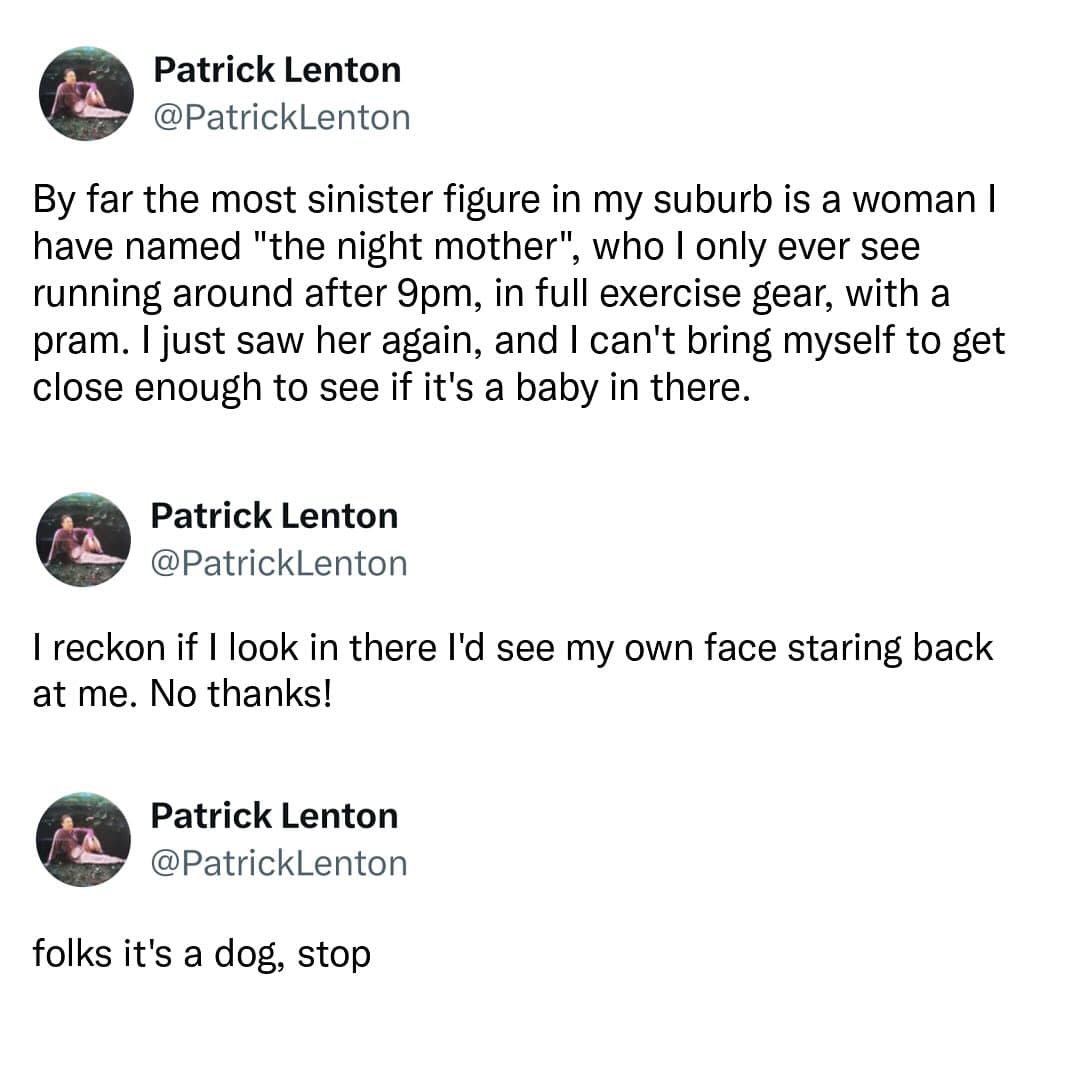
Task: Open the profile avatar on the first tweet
Action: click(x=86, y=94)
